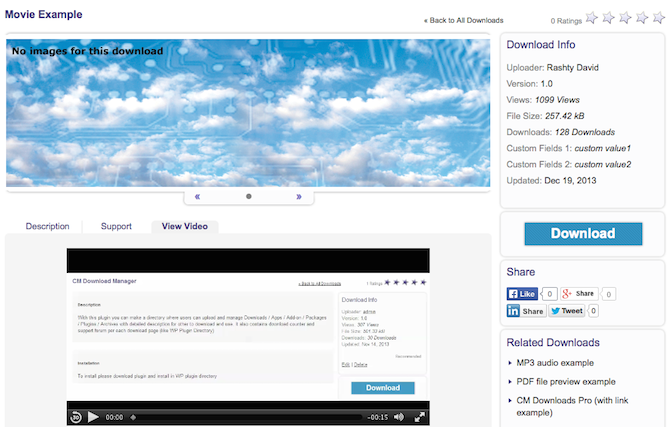Click the blue Download button
The height and width of the screenshot is (427, 670).
point(583,233)
